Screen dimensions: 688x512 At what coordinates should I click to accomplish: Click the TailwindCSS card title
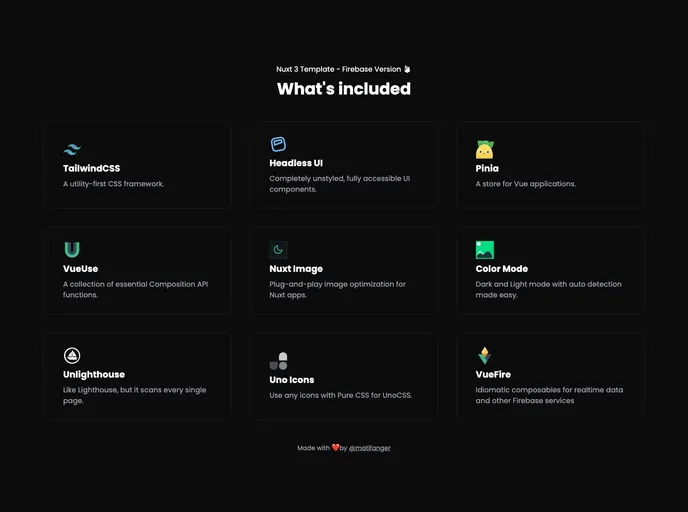coord(91,169)
